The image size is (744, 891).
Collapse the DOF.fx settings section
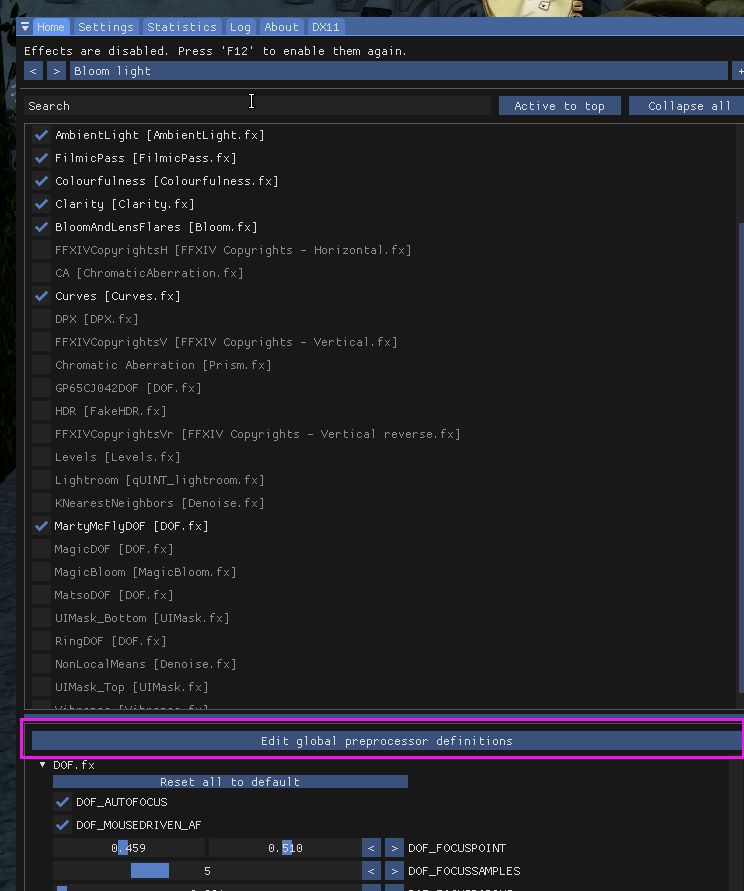43,765
